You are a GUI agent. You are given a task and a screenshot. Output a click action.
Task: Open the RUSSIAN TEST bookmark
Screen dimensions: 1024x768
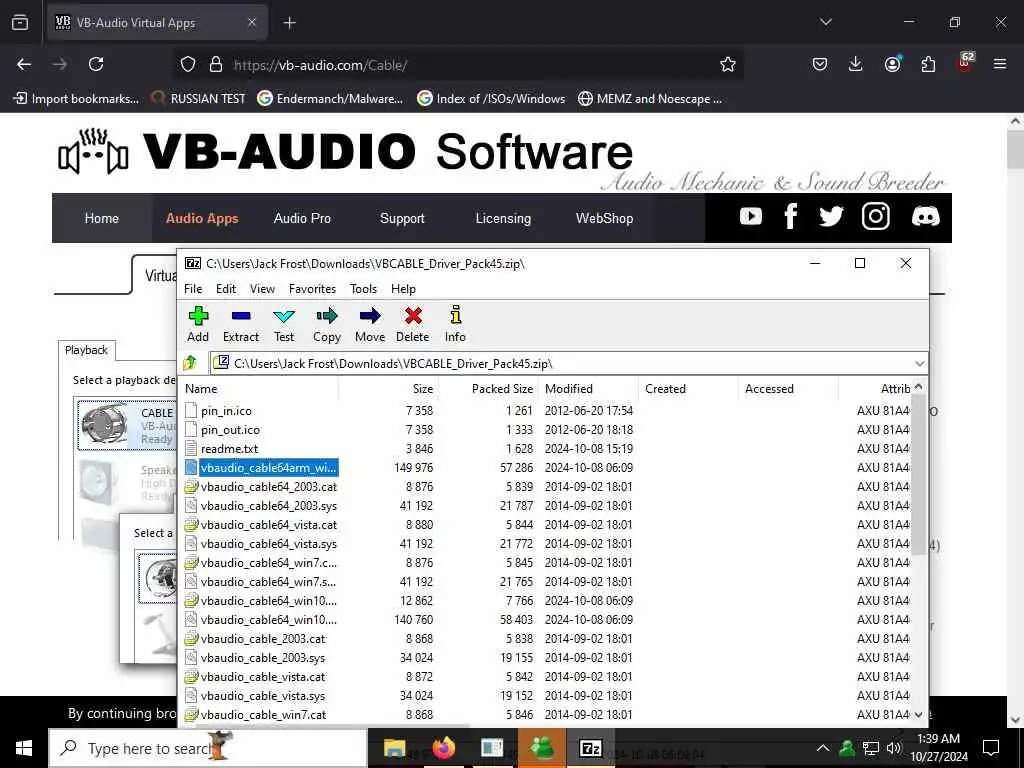198,99
